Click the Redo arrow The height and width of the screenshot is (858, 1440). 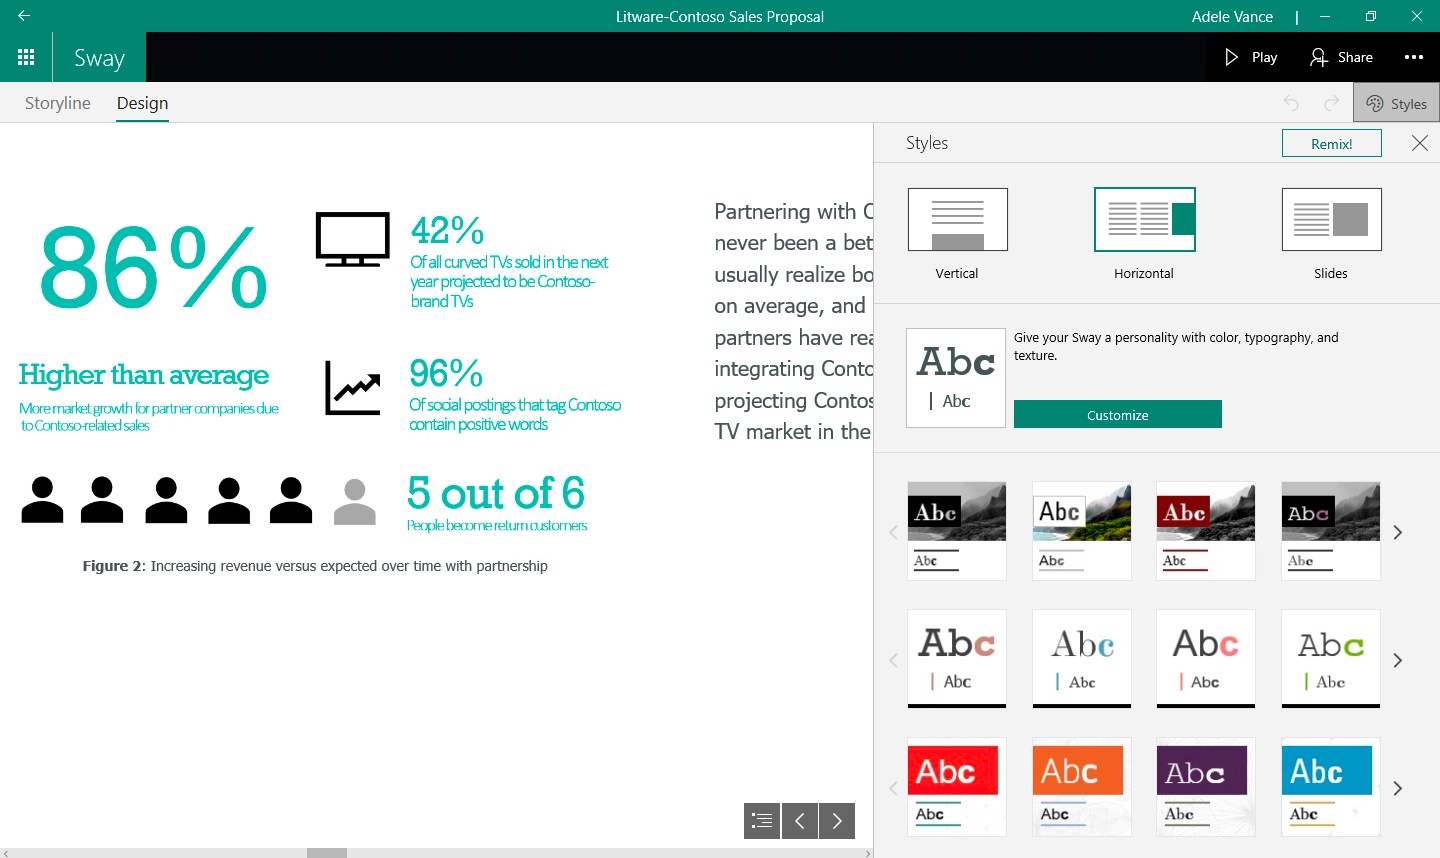click(1331, 102)
